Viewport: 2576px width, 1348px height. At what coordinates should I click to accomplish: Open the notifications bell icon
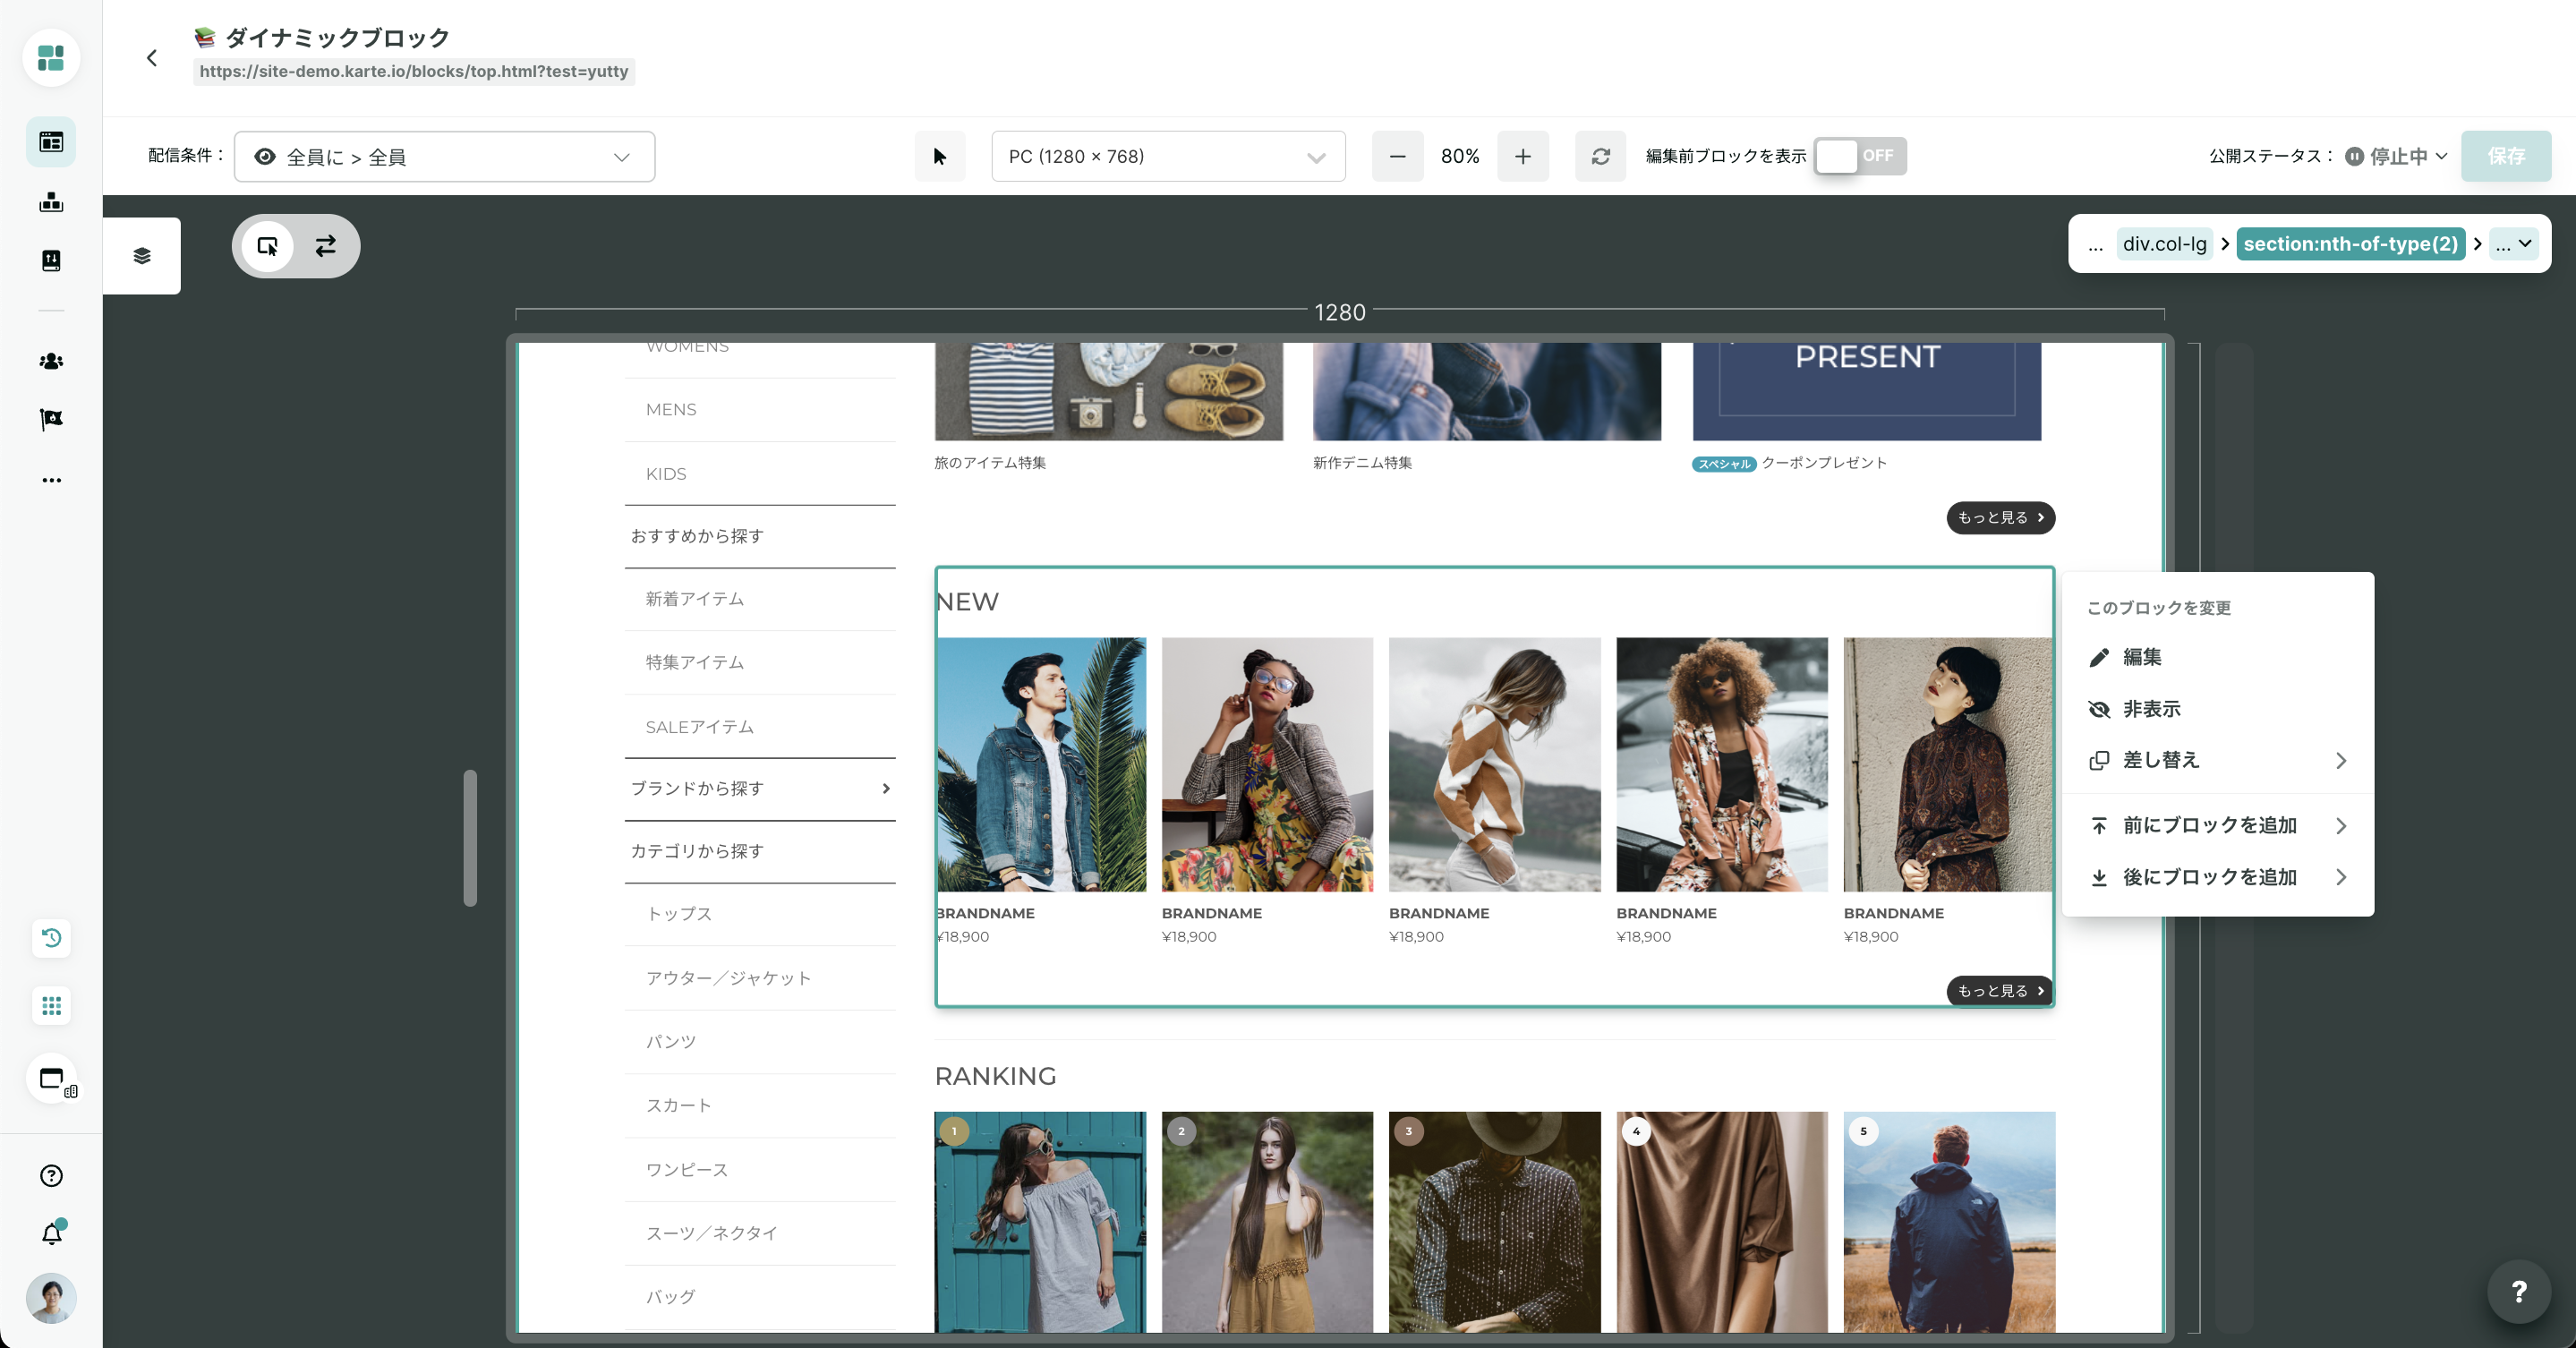(51, 1233)
